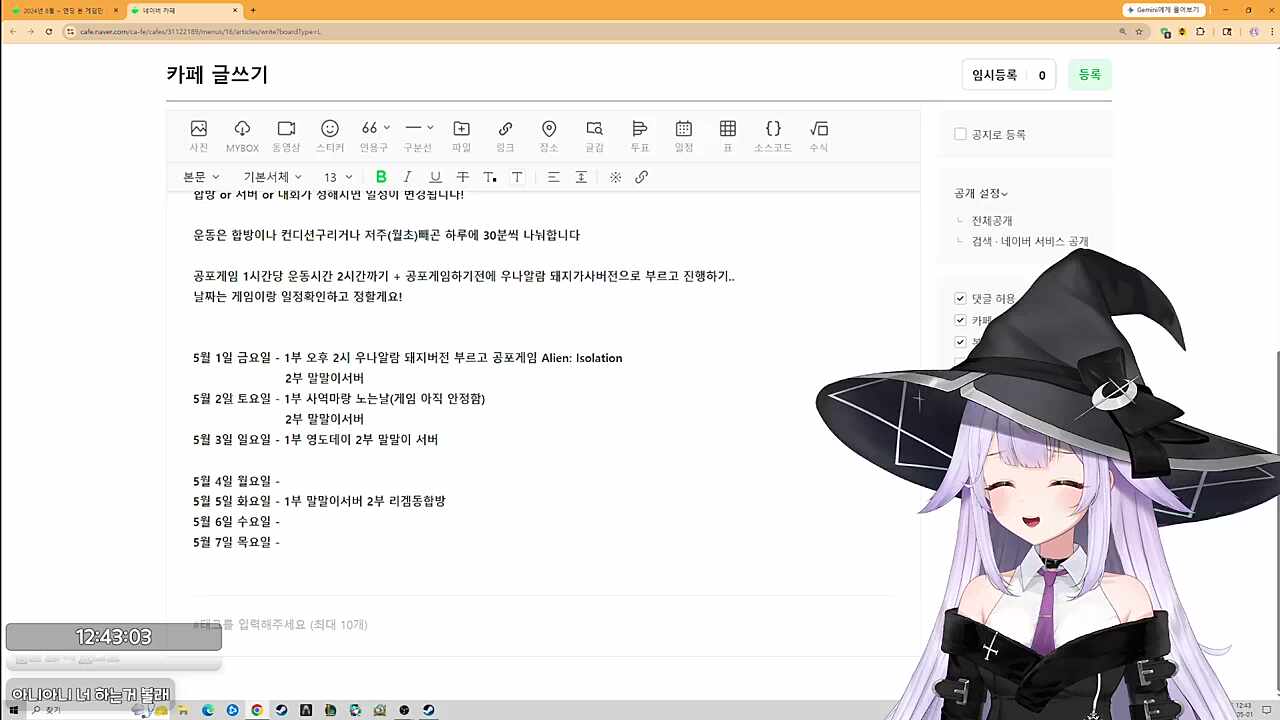
Task: Open the 글감 search tool
Action: click(594, 136)
